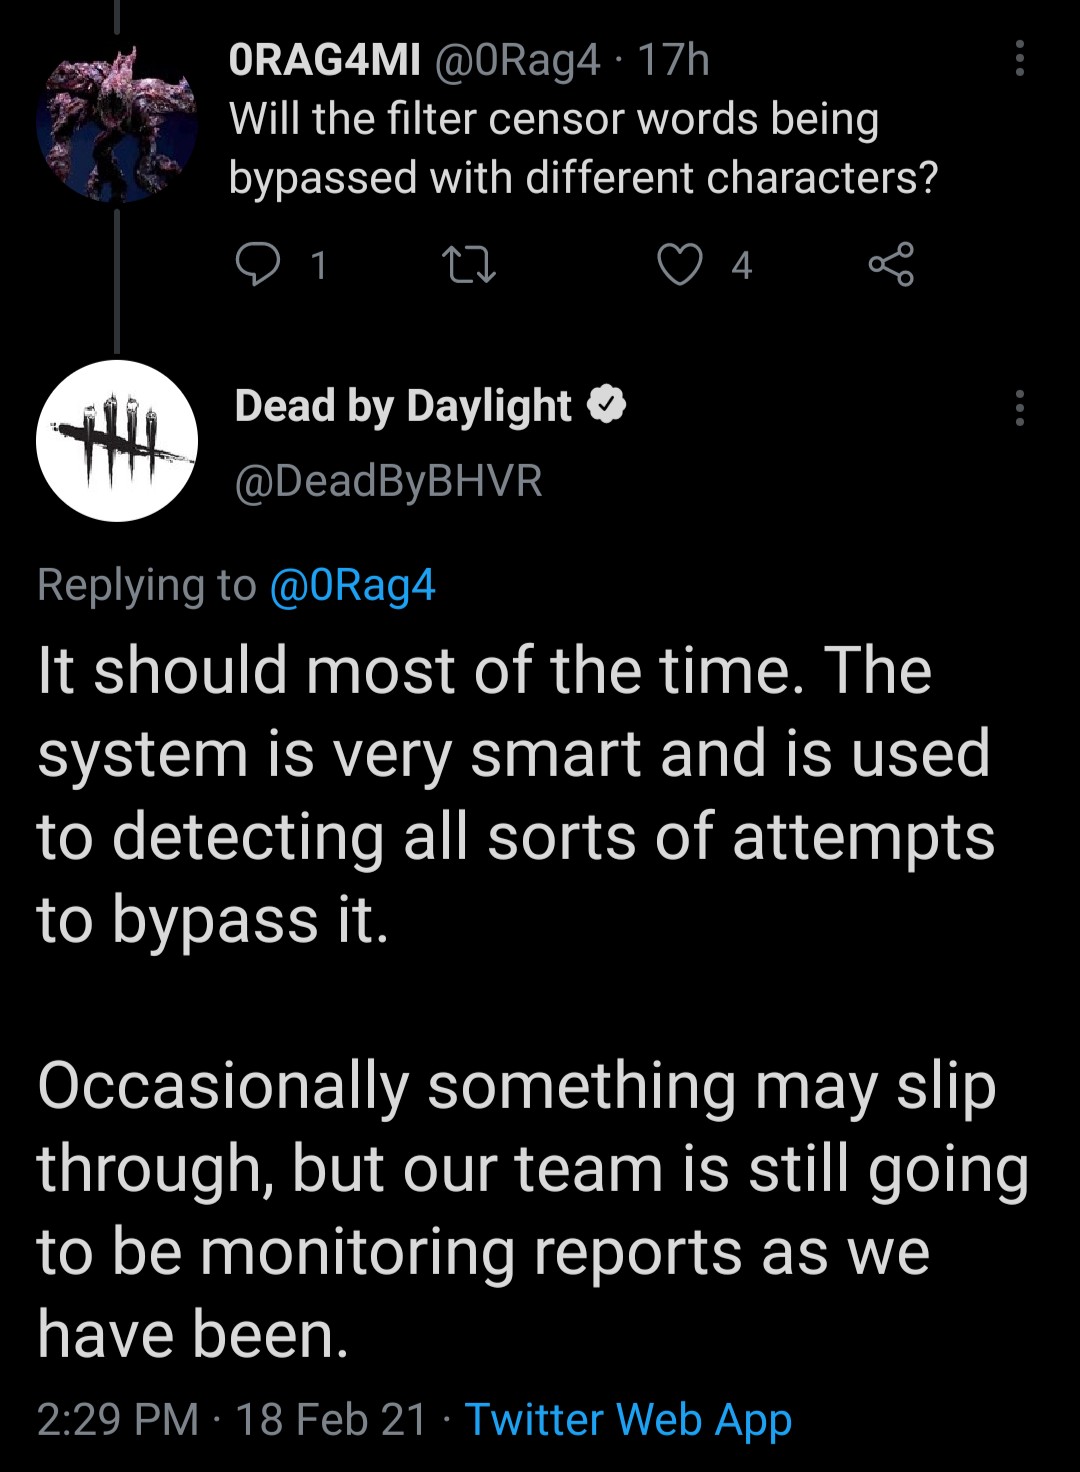Image resolution: width=1080 pixels, height=1472 pixels.
Task: Tap the blue @0Rag4 link after Replying to
Action: click(352, 585)
